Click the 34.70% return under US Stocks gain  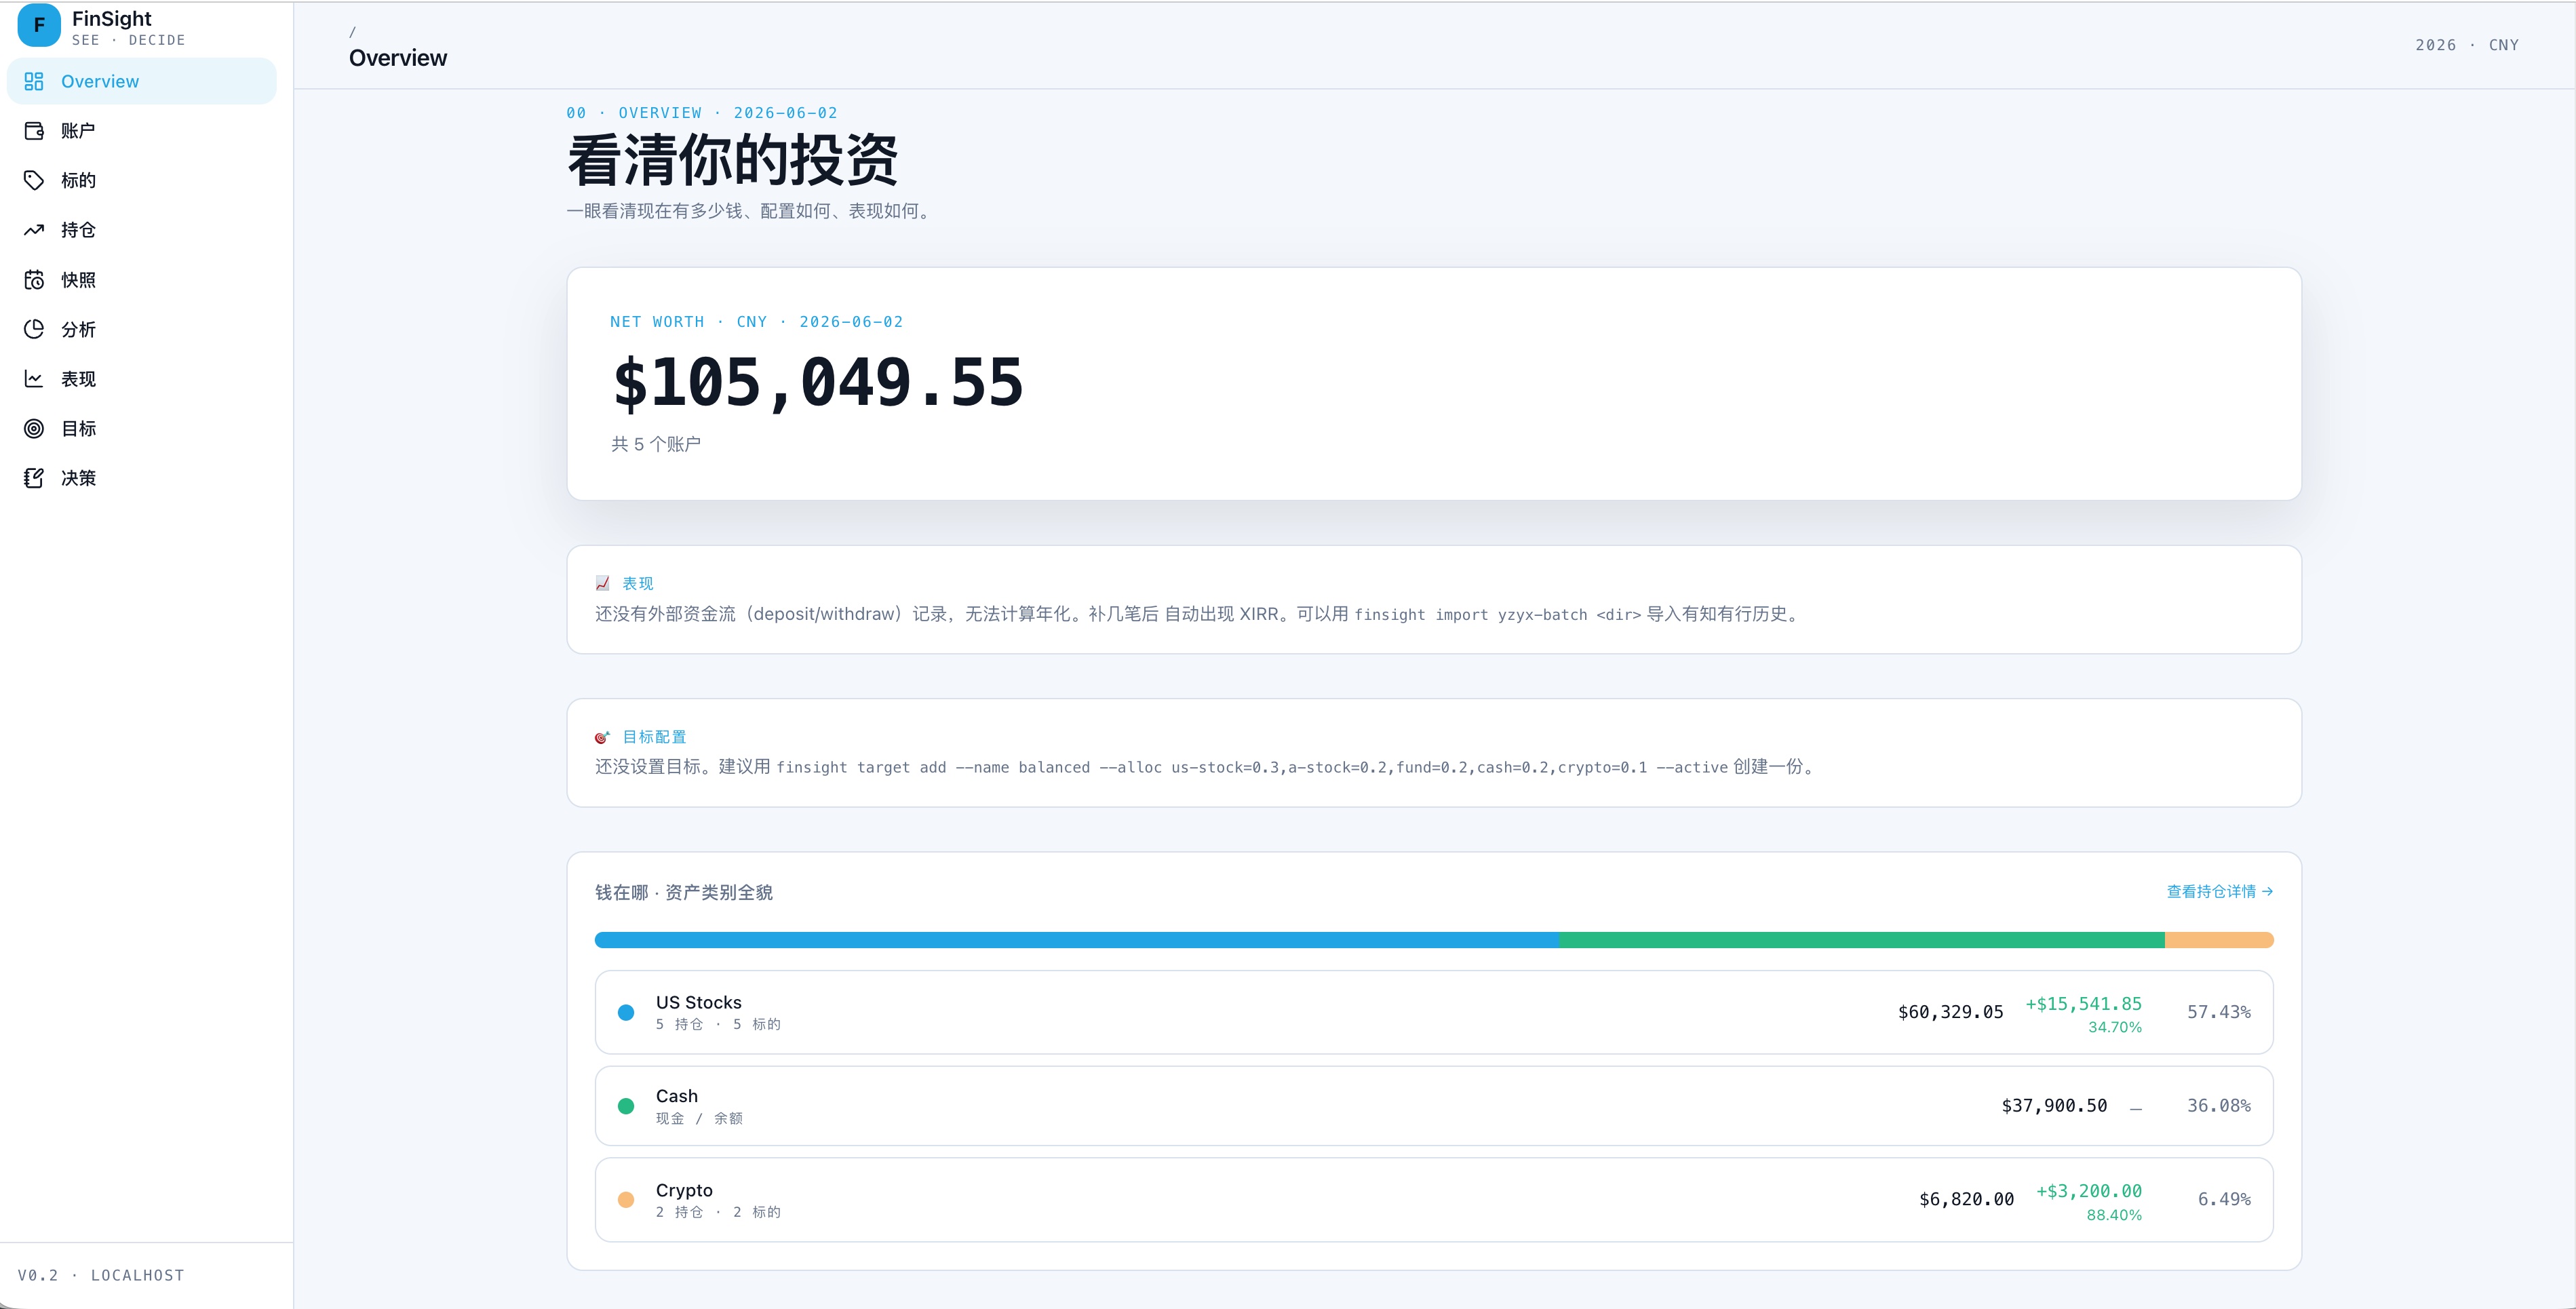tap(2115, 1027)
